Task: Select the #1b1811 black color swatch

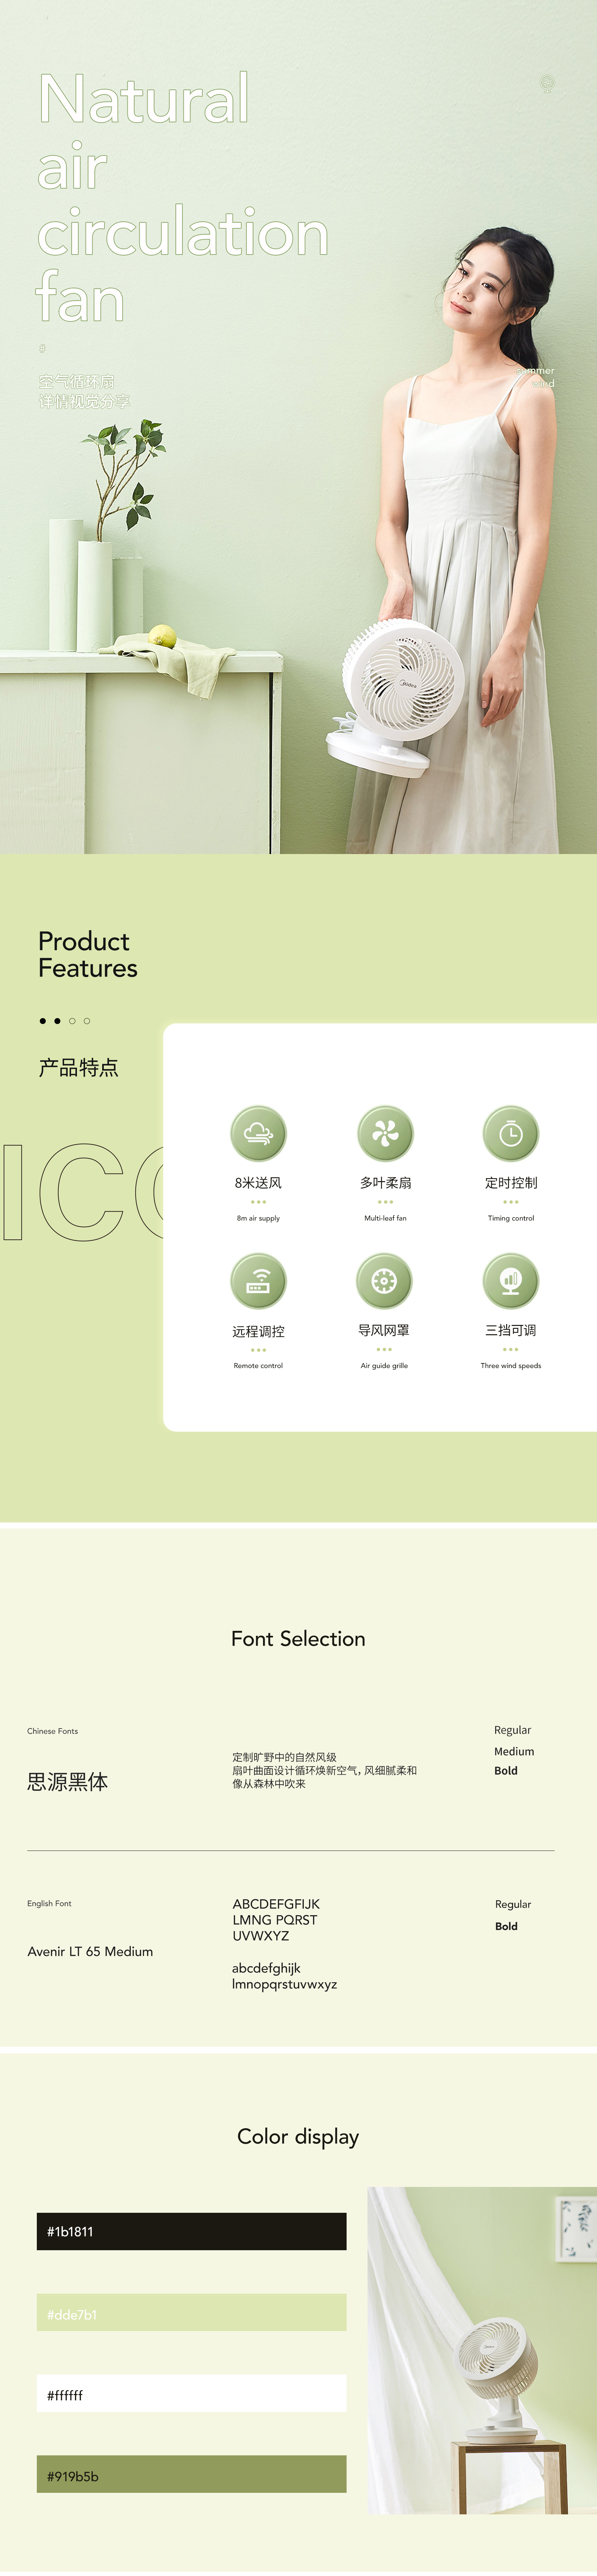Action: tap(192, 2231)
